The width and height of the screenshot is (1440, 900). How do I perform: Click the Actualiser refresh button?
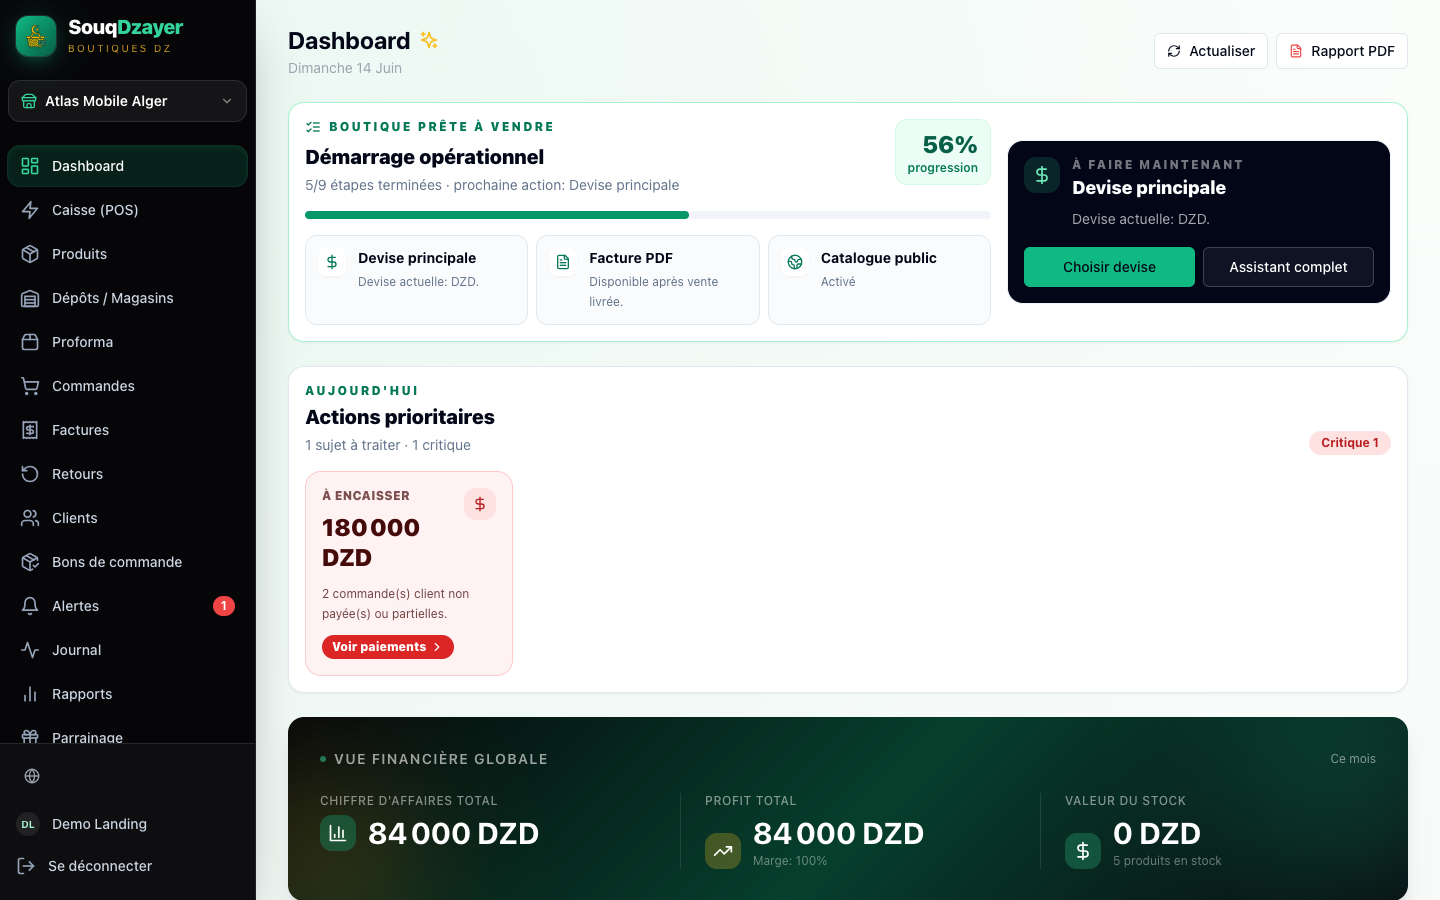(x=1211, y=51)
